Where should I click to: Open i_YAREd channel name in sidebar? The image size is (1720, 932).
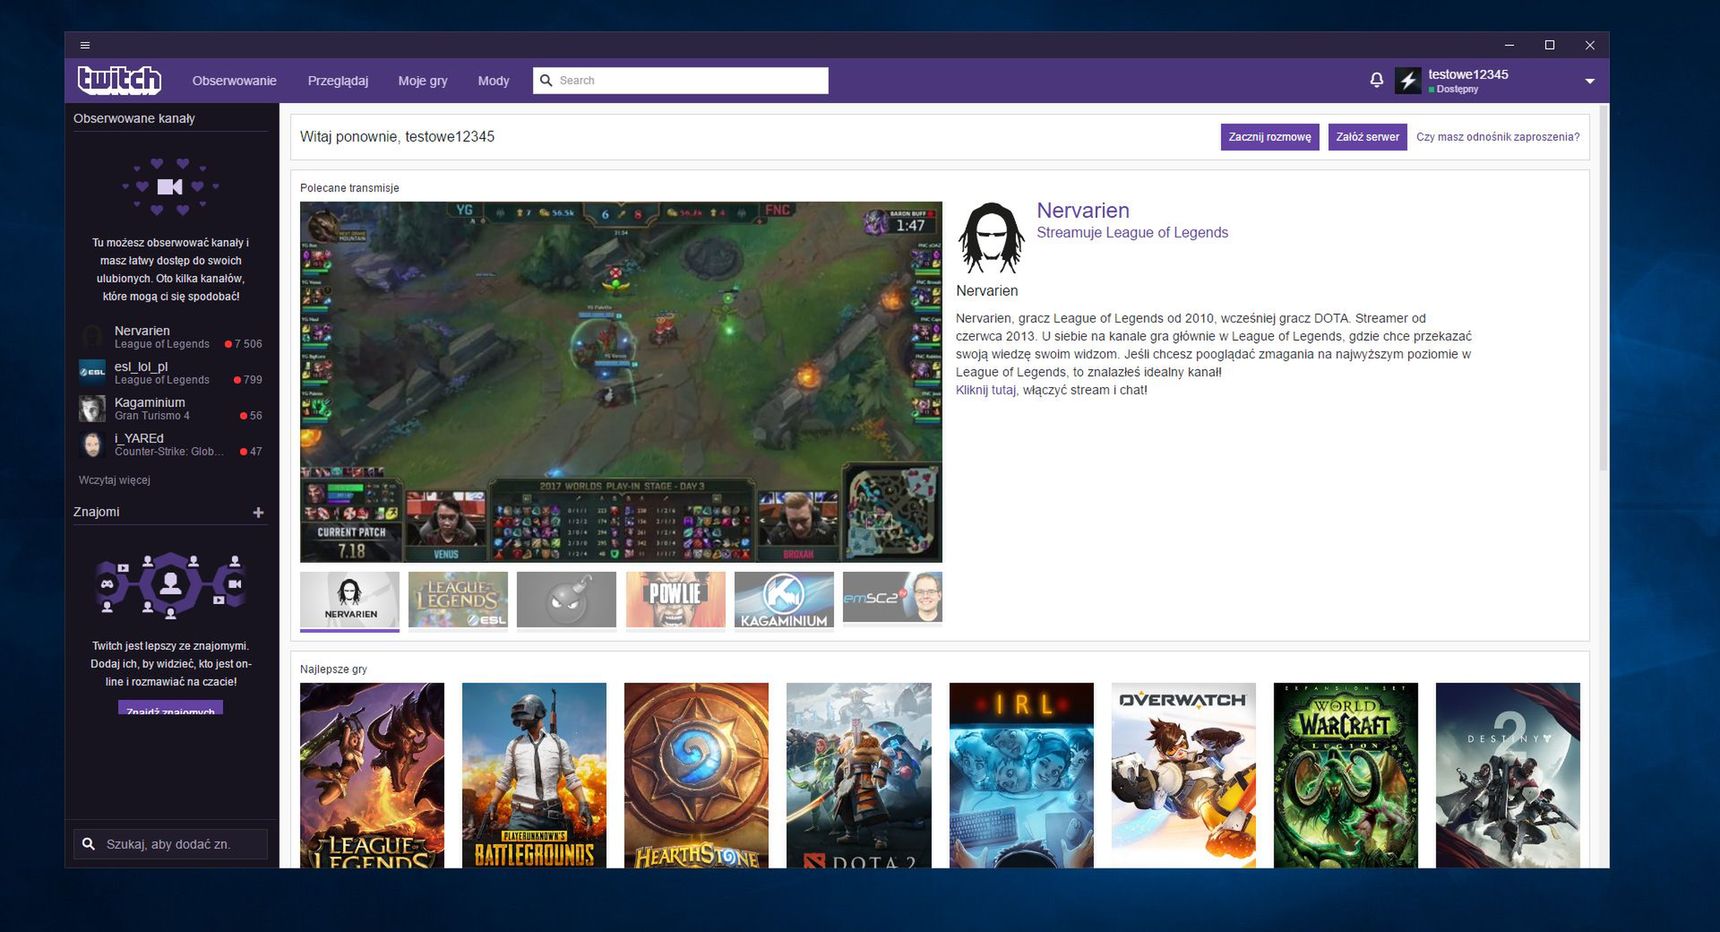(x=139, y=438)
